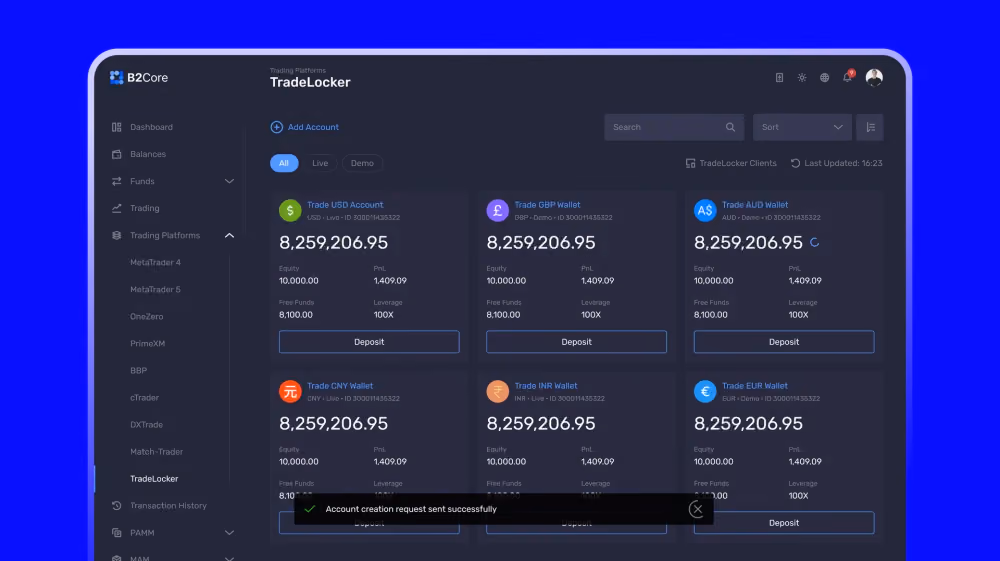Open the Trading sidebar item

[x=145, y=208]
